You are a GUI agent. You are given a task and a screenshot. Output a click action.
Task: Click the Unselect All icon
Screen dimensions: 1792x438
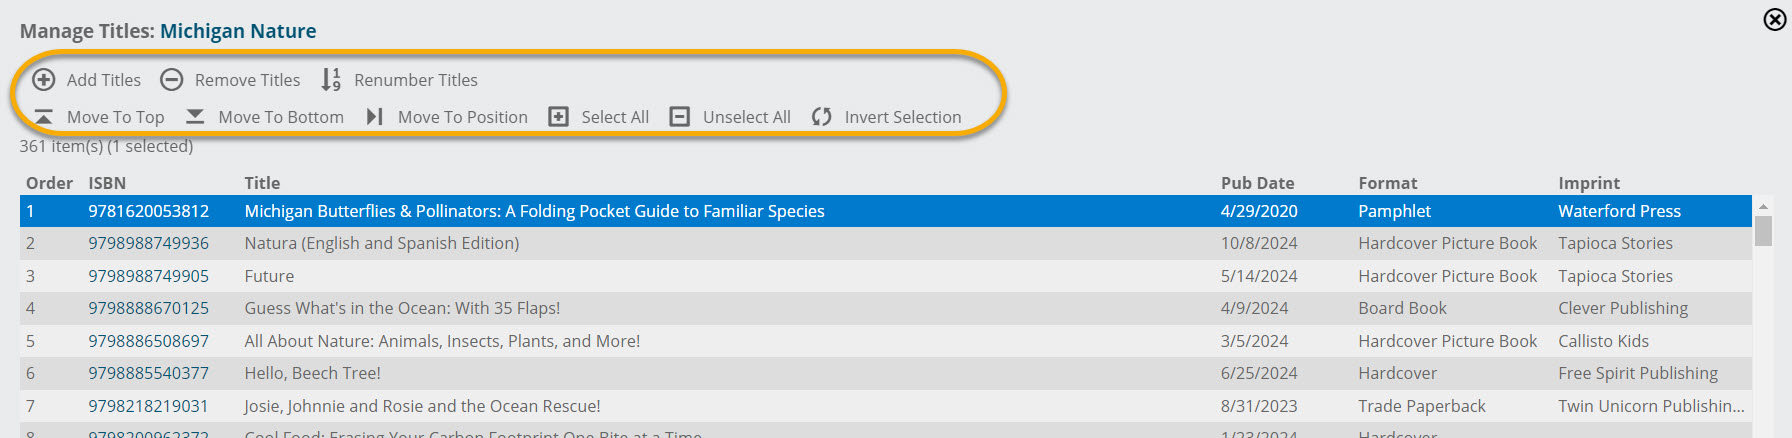[679, 117]
